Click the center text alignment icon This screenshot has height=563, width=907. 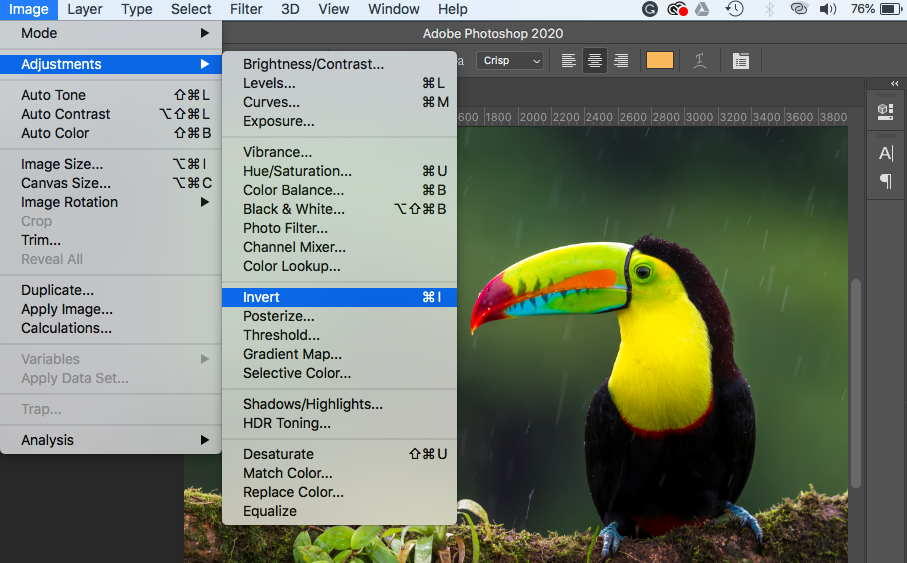(595, 60)
